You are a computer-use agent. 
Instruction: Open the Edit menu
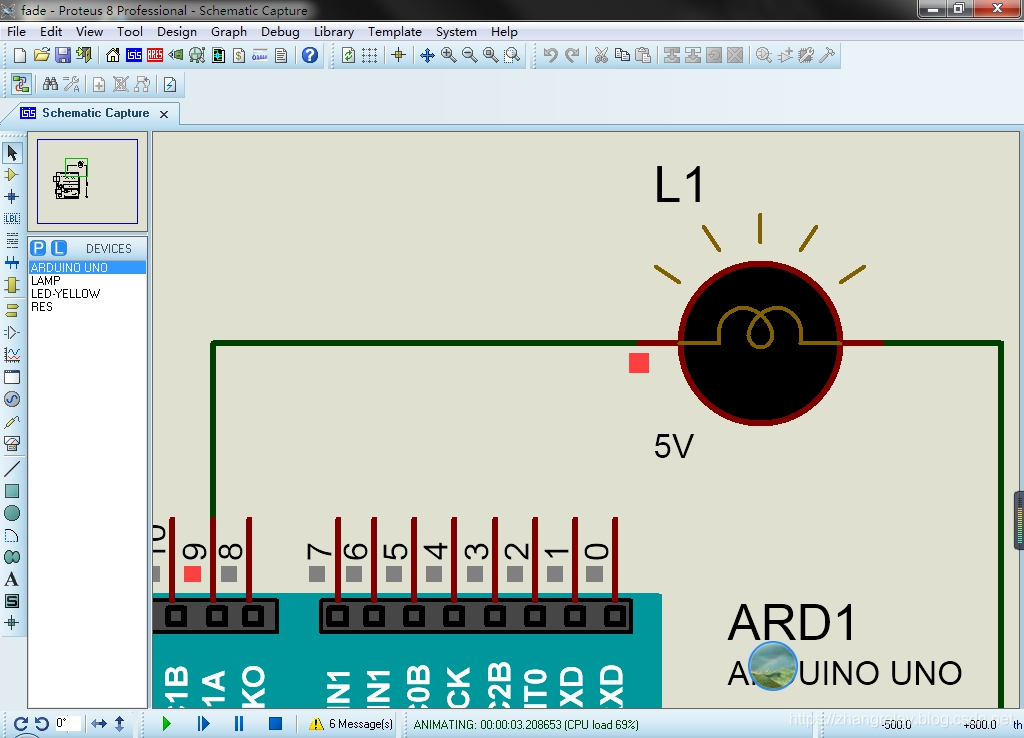click(x=51, y=31)
